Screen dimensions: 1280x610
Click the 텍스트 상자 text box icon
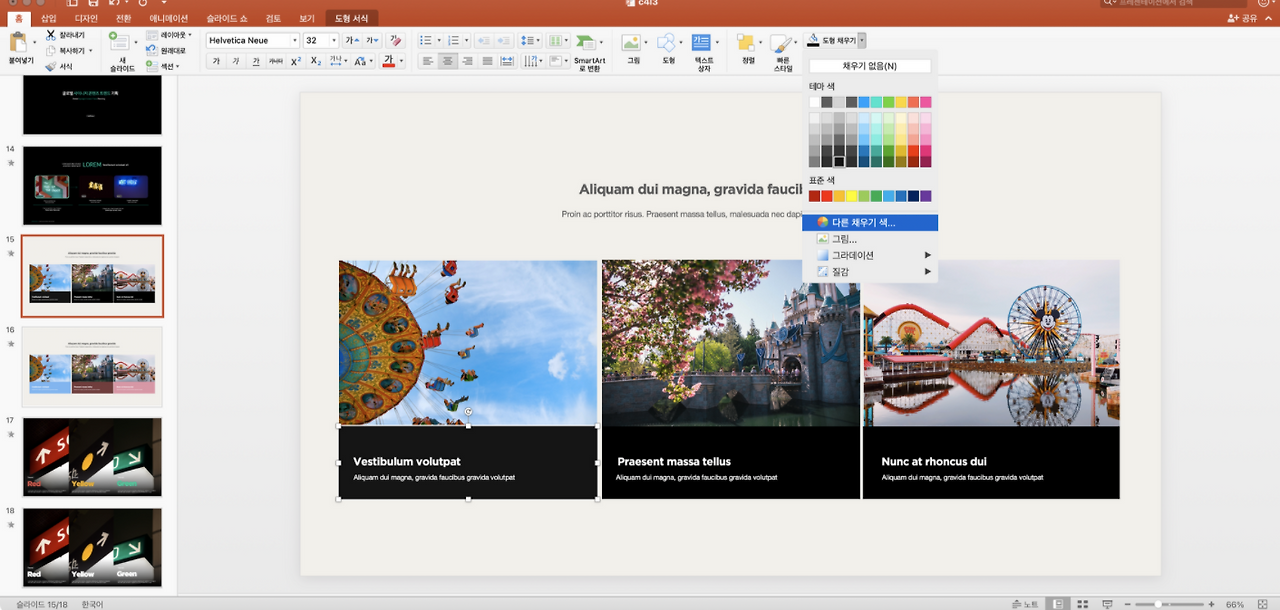pos(702,42)
